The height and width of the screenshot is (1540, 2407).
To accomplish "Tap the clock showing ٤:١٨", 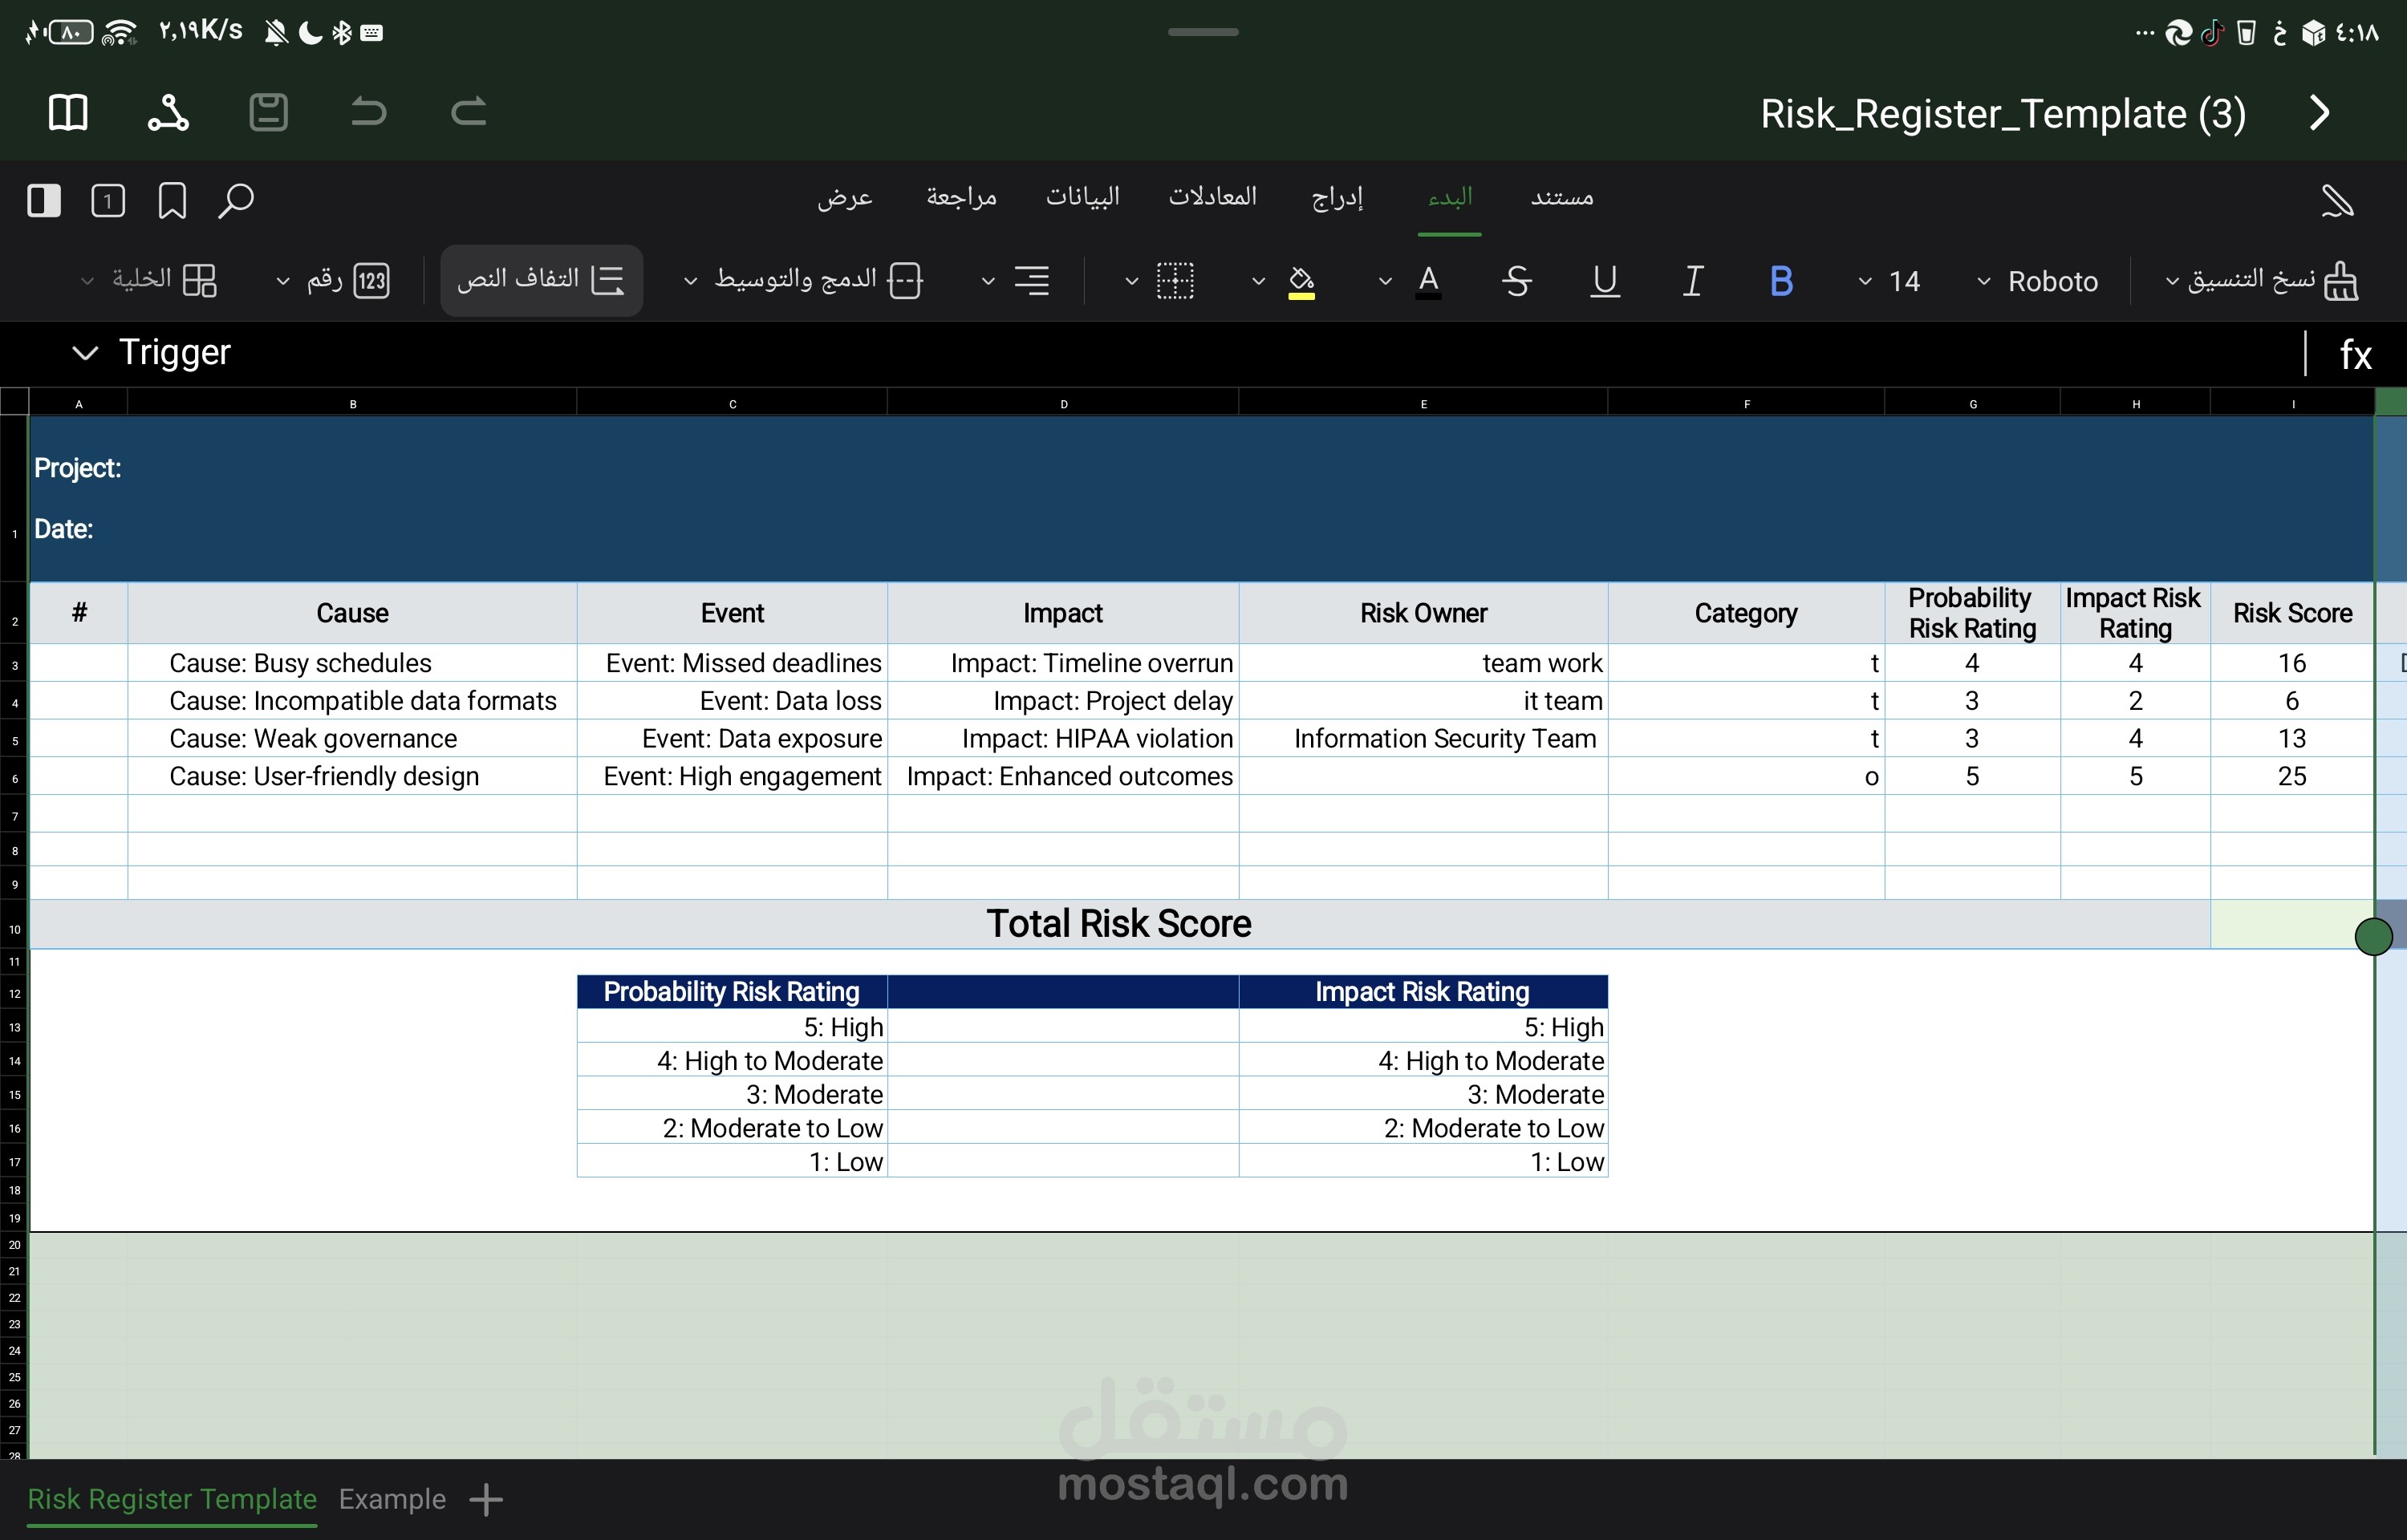I will point(2358,33).
